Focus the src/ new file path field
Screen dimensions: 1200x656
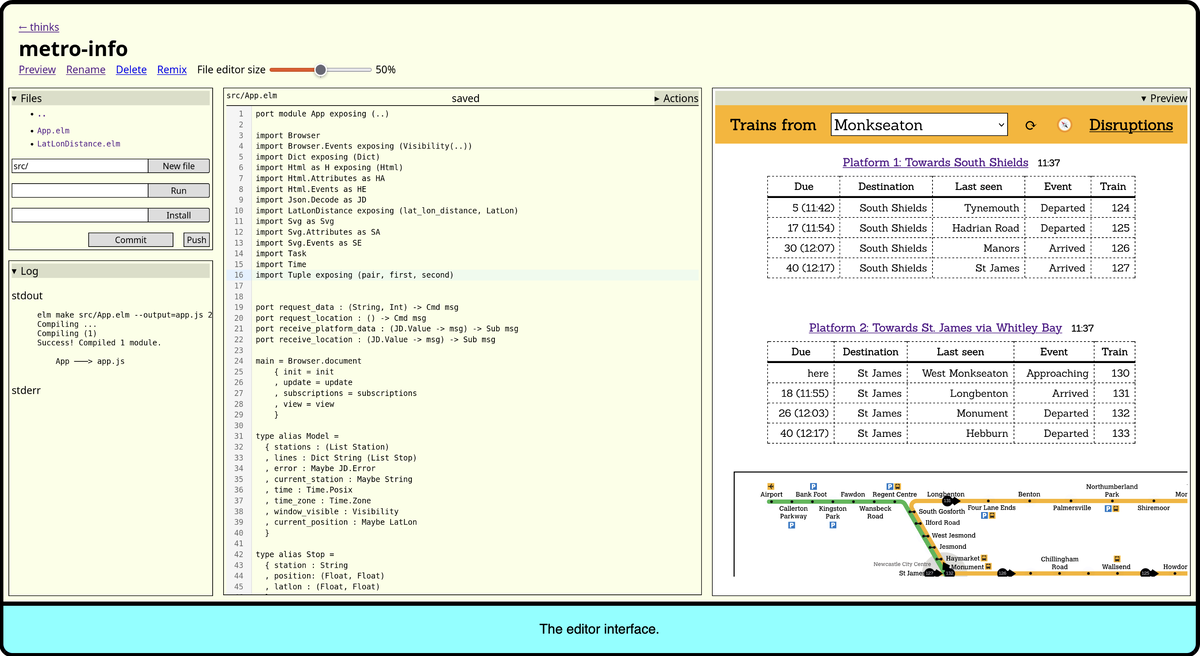[x=80, y=166]
